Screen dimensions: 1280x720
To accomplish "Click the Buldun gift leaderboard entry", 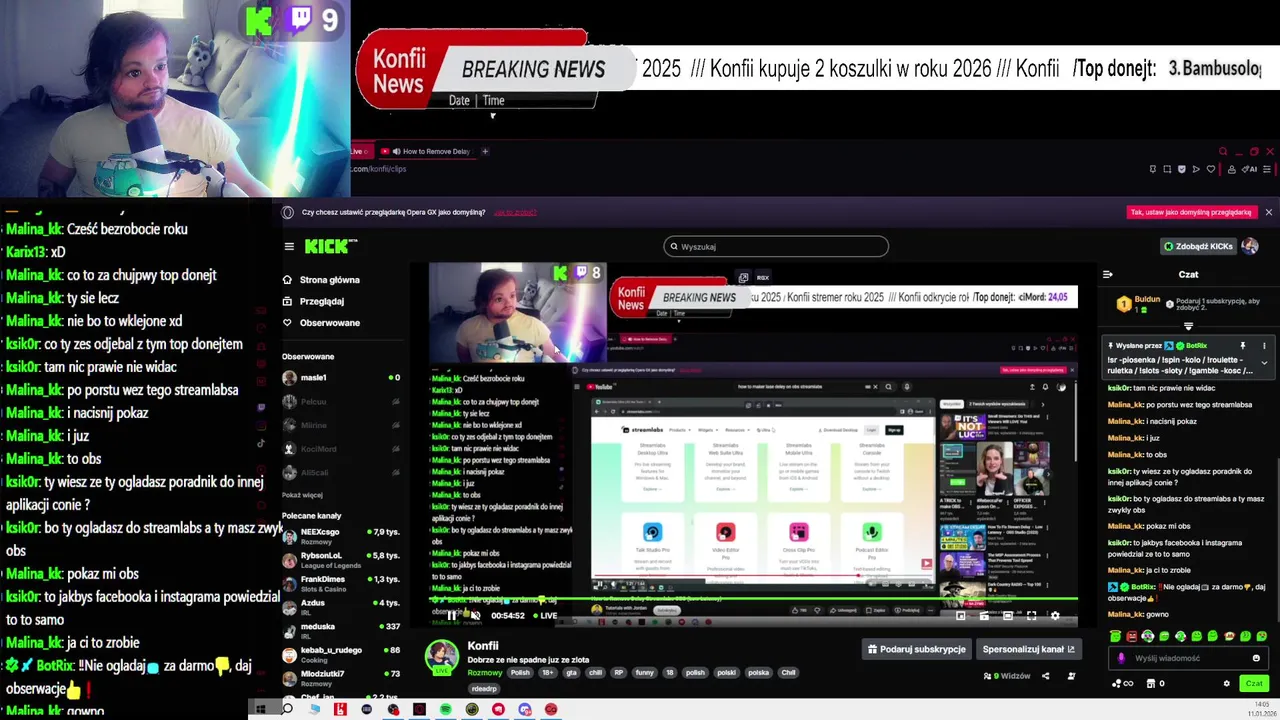I will 1138,303.
